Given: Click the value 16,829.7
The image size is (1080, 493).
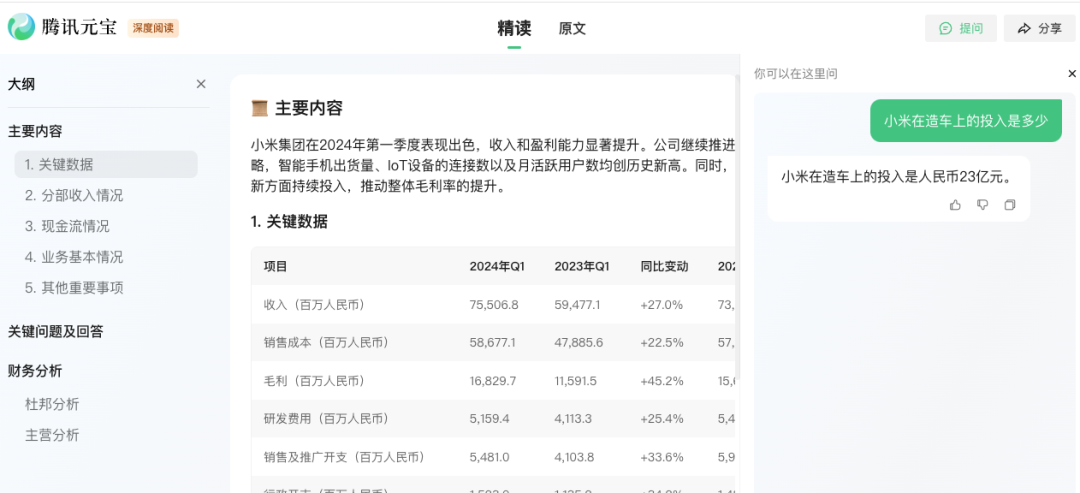Looking at the screenshot, I should click(493, 381).
